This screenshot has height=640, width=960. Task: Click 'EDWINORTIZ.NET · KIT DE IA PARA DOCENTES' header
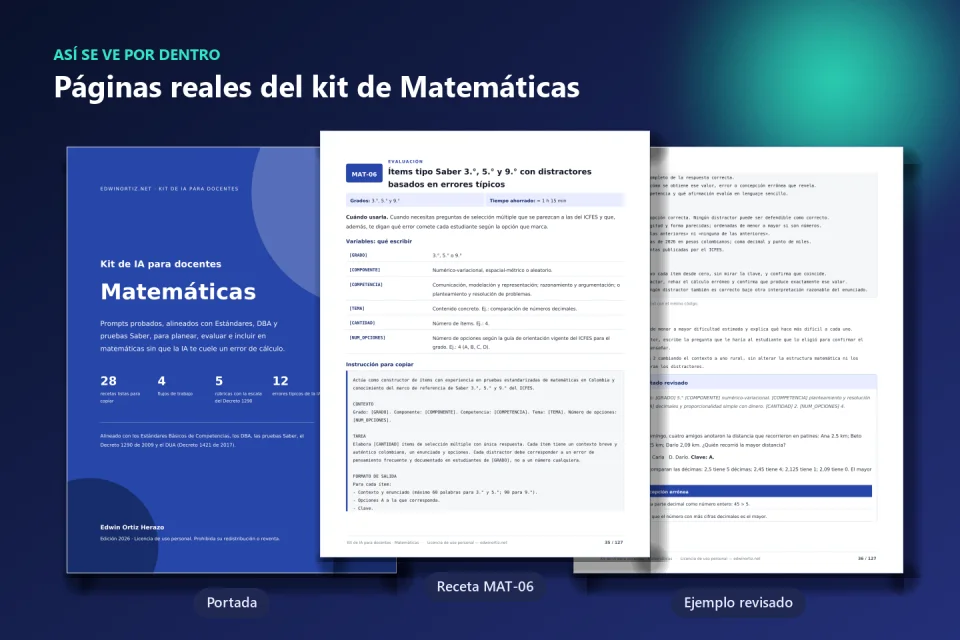(x=169, y=189)
